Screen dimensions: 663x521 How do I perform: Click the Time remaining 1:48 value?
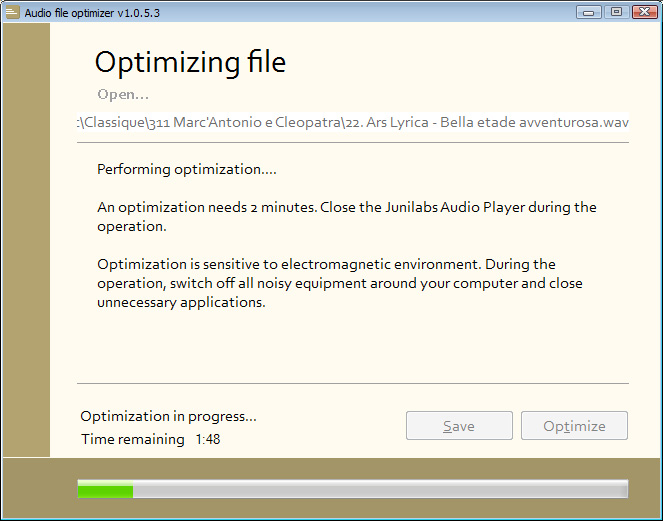[x=208, y=439]
